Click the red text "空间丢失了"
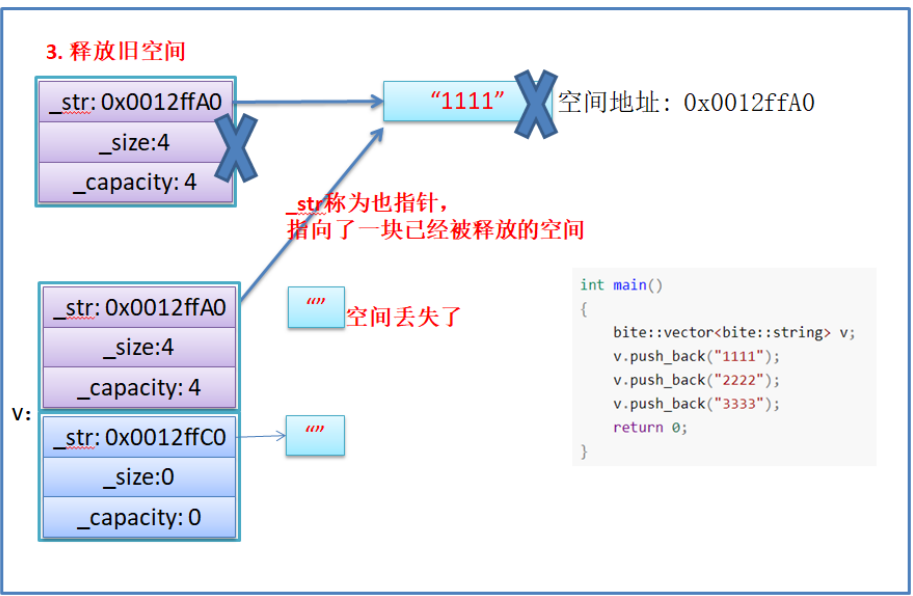 (404, 317)
